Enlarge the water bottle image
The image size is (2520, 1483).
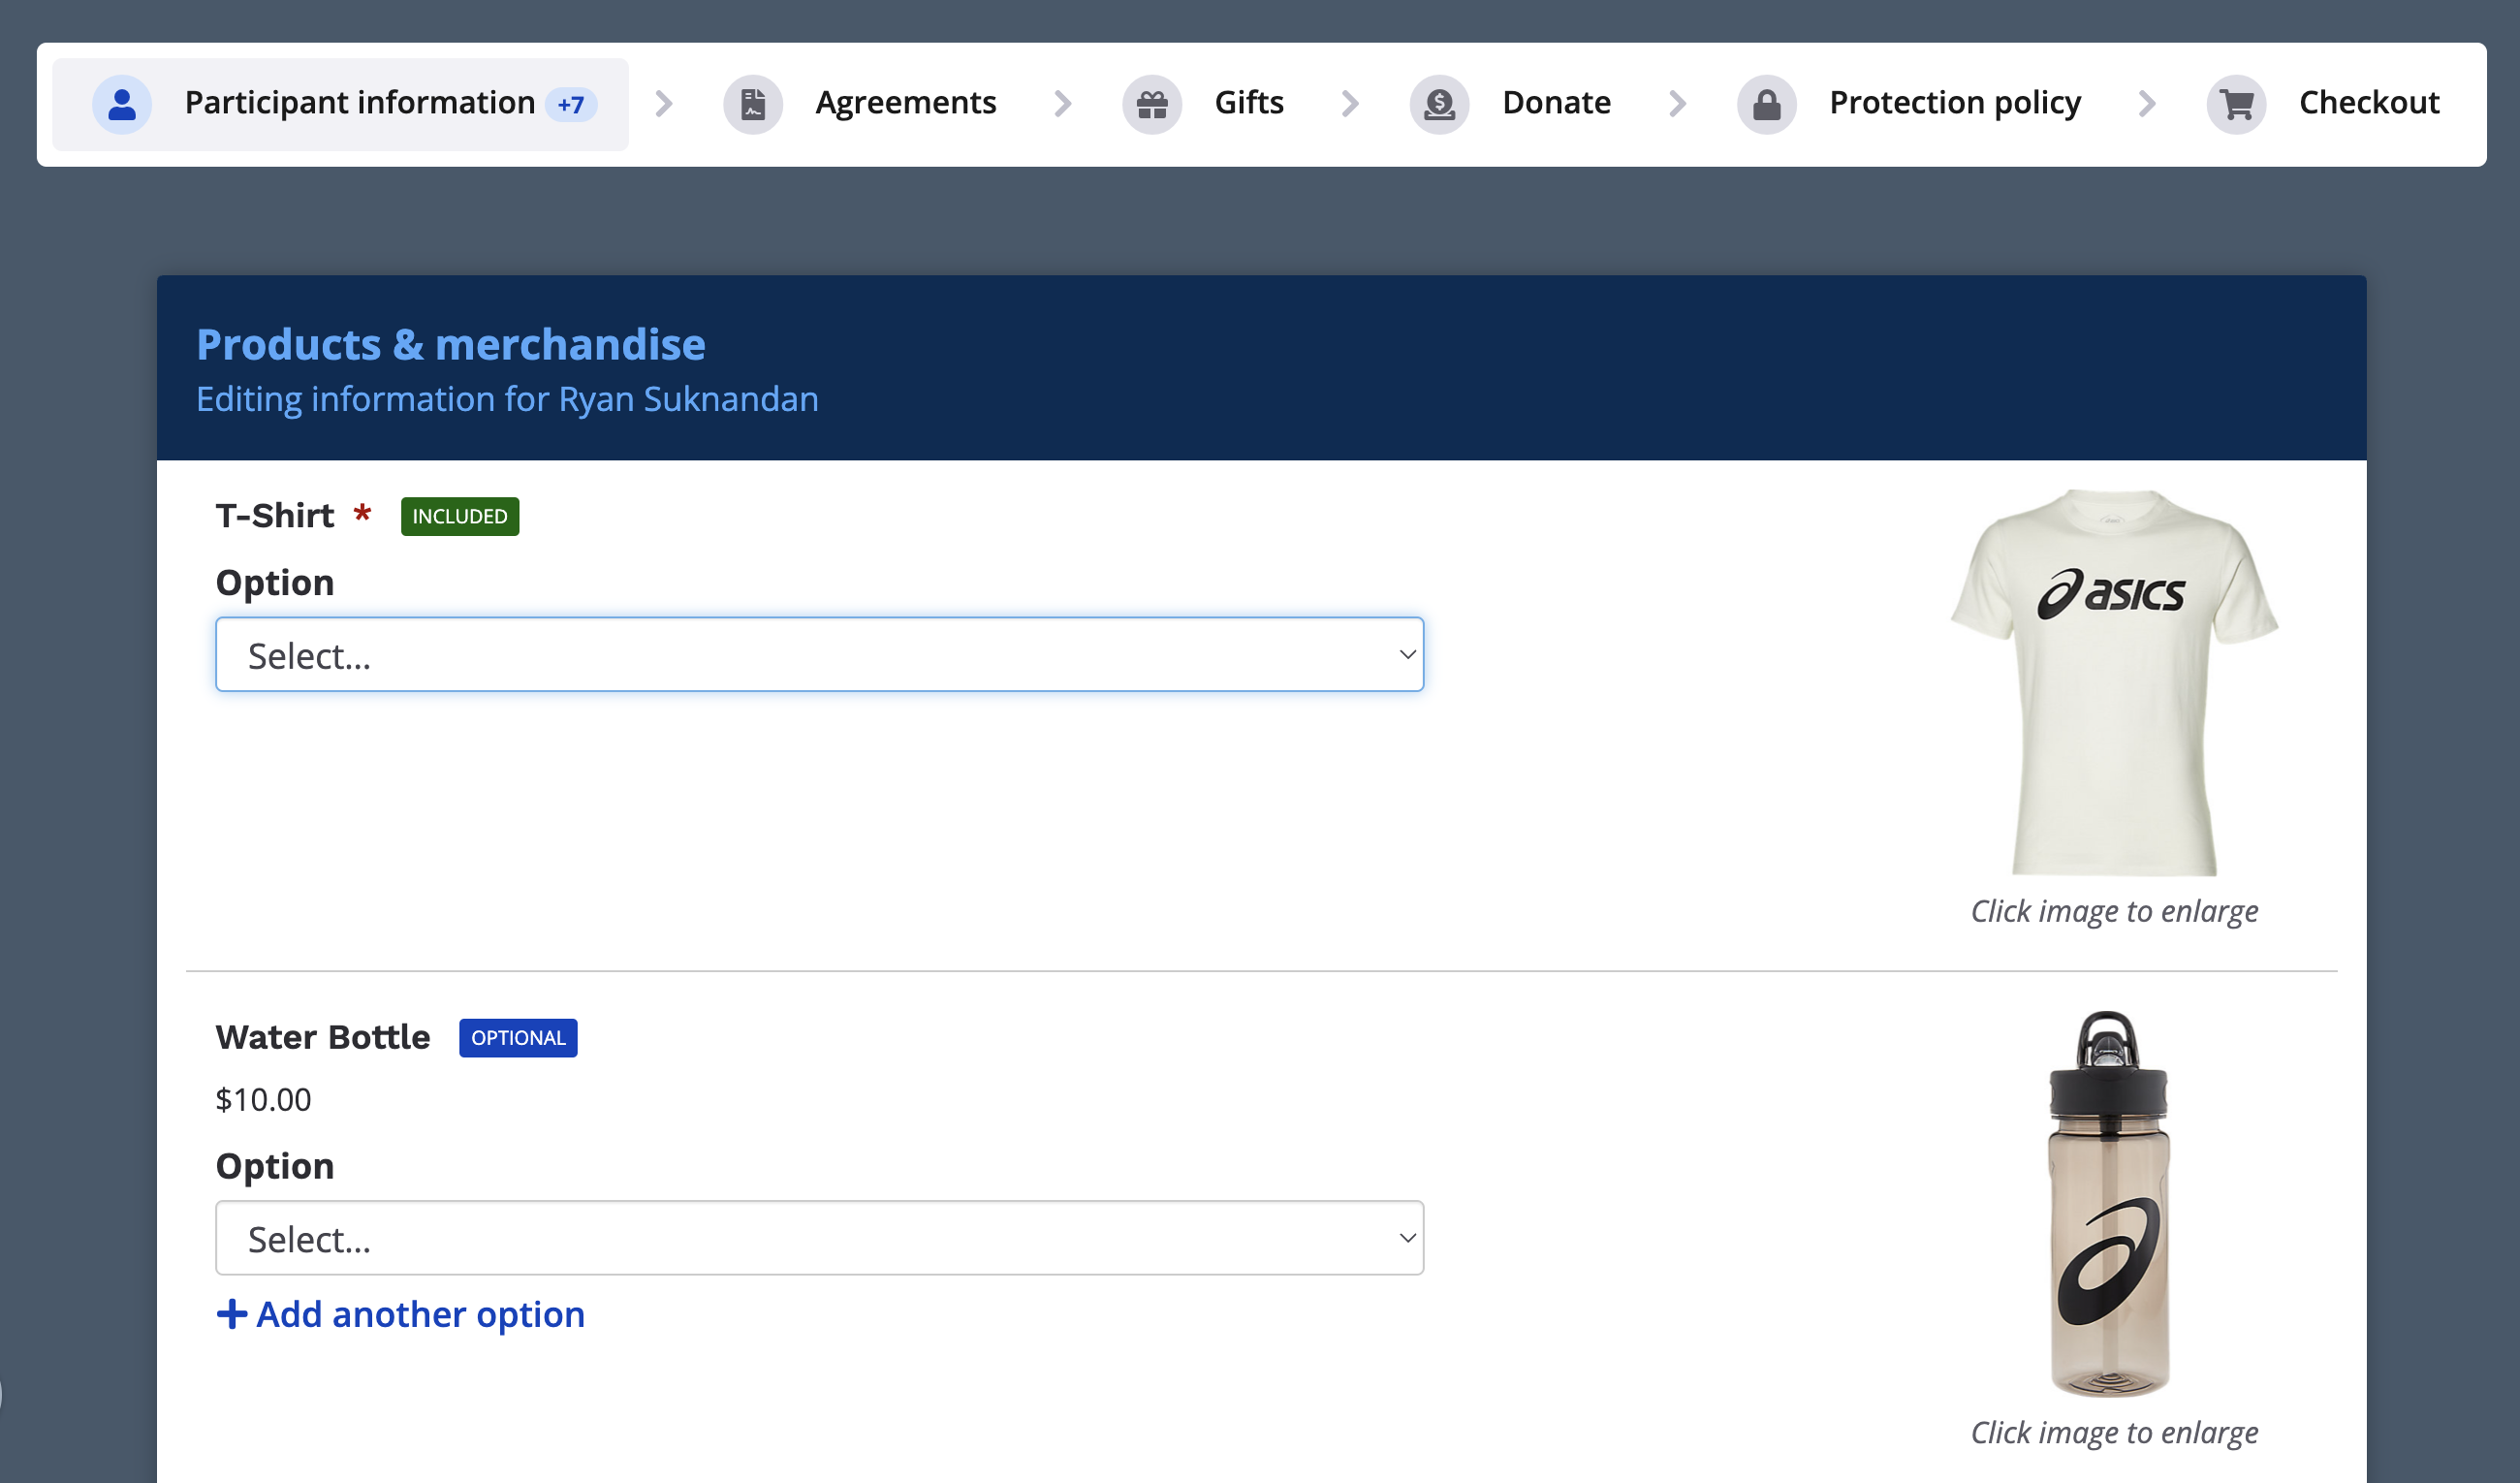[2110, 1205]
